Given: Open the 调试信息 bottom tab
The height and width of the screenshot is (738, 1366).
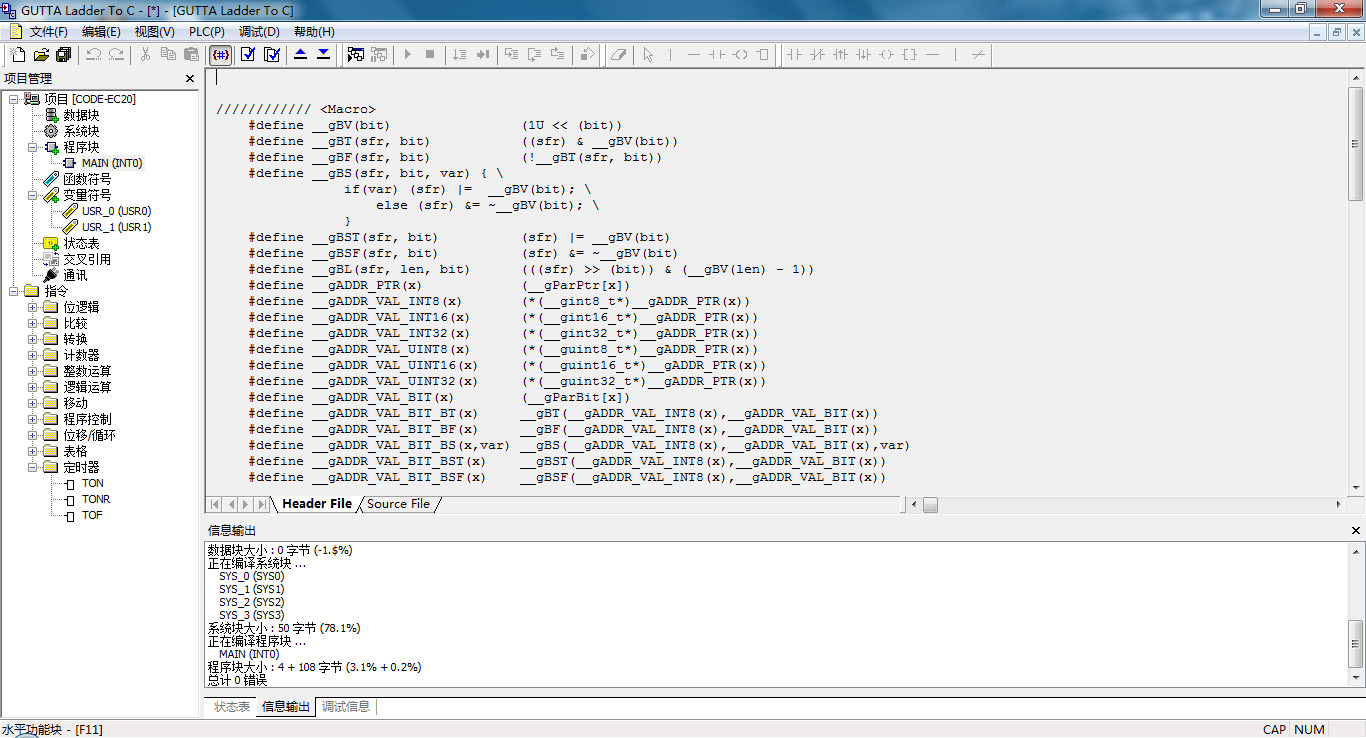Looking at the screenshot, I should (346, 707).
